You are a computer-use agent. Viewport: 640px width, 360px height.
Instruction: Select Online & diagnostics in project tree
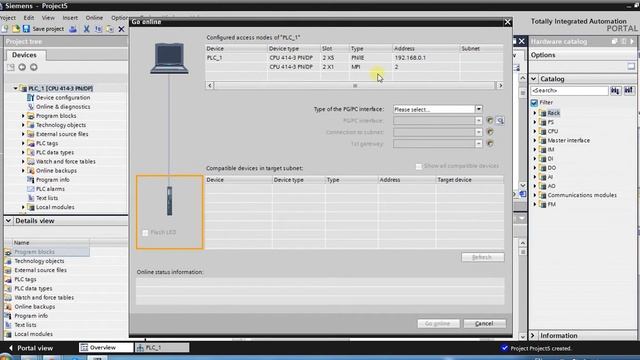(x=63, y=107)
